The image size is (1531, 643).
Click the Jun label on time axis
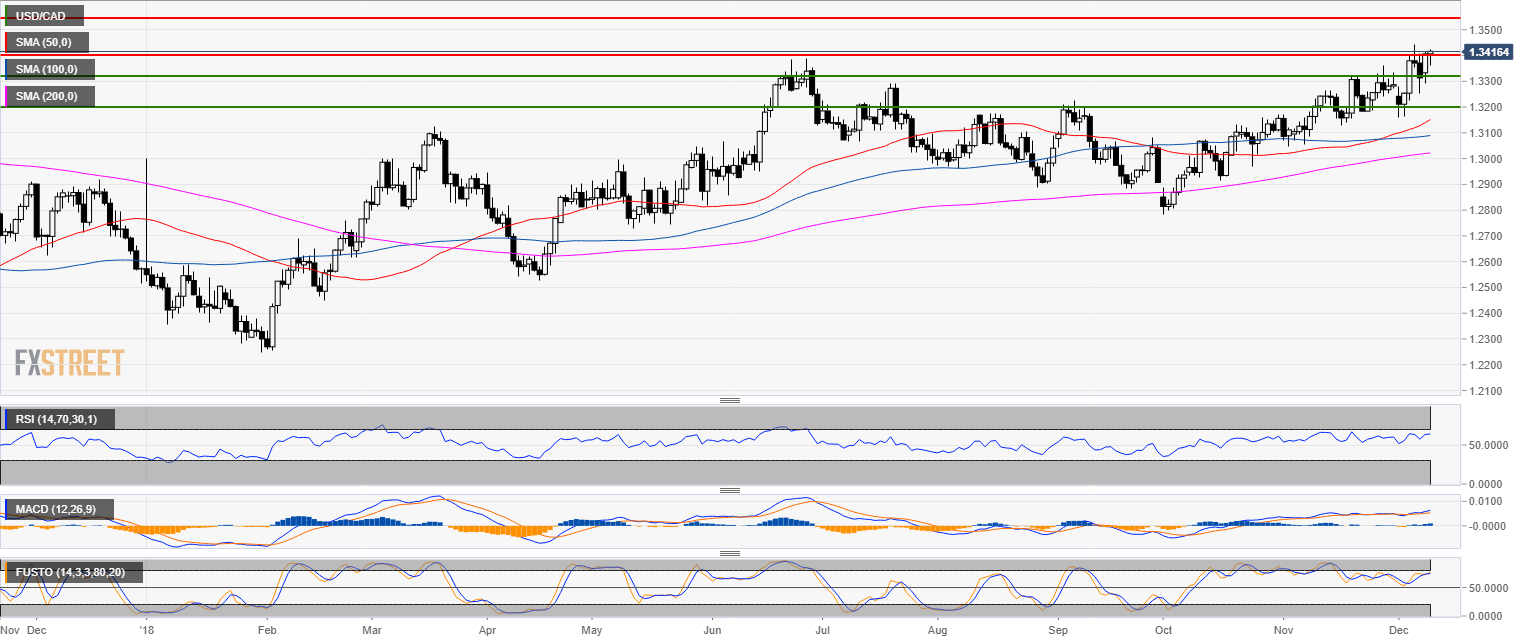click(x=714, y=631)
